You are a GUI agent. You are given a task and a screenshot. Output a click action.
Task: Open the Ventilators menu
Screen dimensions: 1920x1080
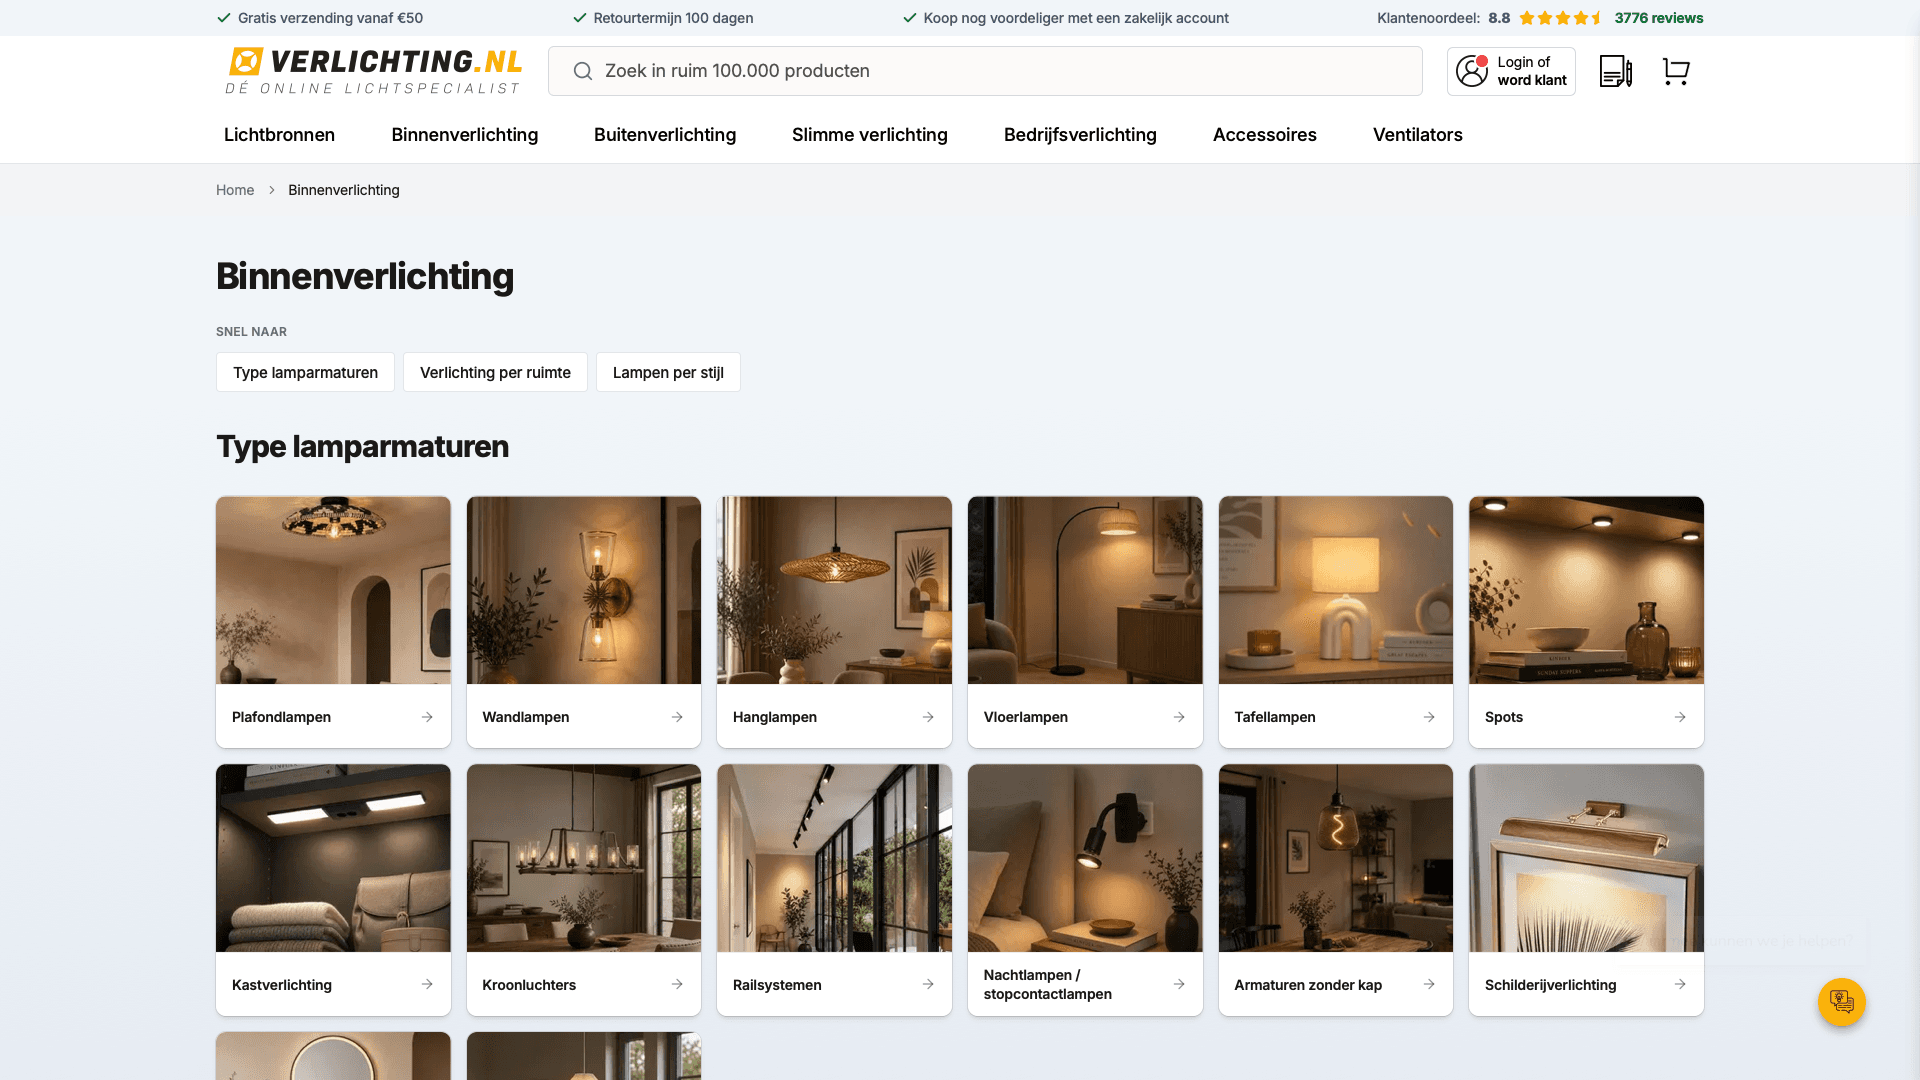1418,135
